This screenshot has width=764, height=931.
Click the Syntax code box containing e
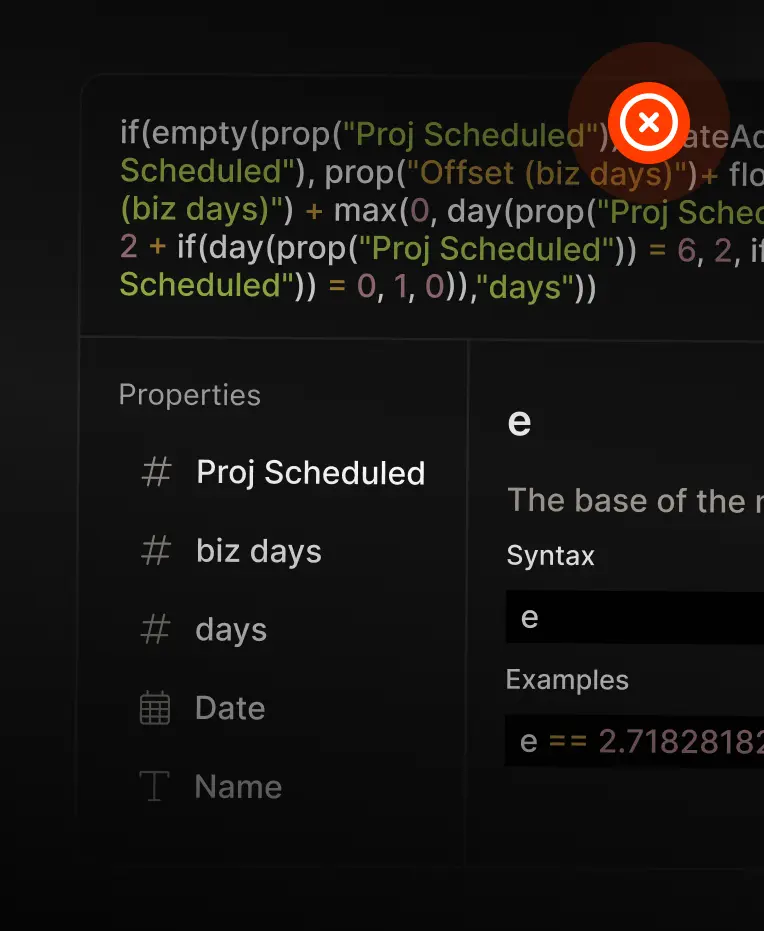click(635, 617)
